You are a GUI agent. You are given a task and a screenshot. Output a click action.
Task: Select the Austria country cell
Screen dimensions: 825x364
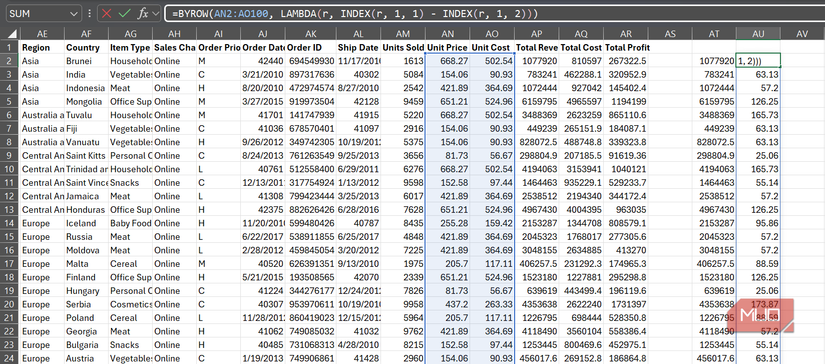86,358
